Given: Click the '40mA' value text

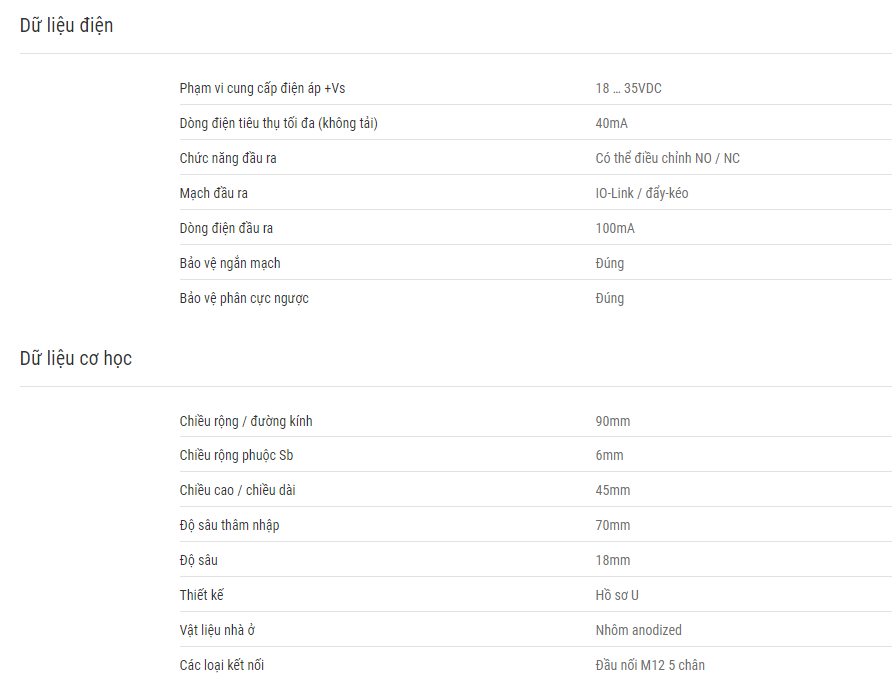Looking at the screenshot, I should 612,123.
